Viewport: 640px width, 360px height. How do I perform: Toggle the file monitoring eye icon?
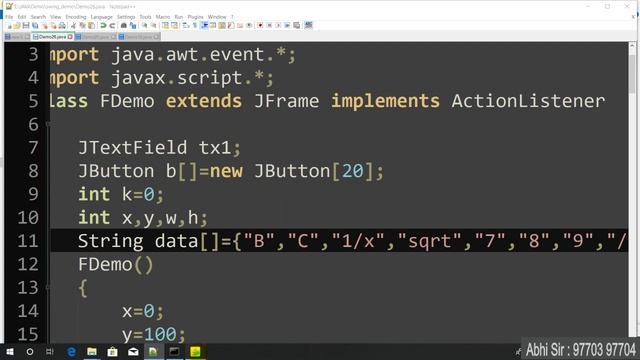pos(249,26)
